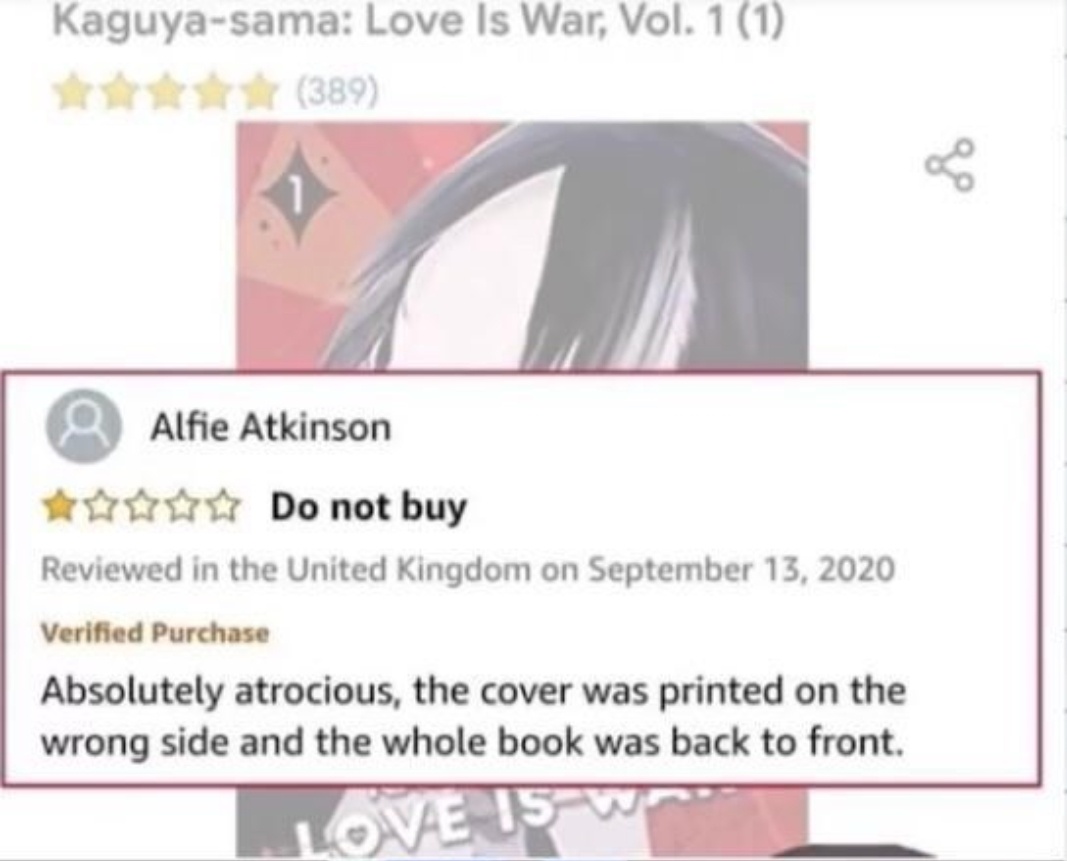Click the review body text
The height and width of the screenshot is (861, 1067).
click(474, 717)
